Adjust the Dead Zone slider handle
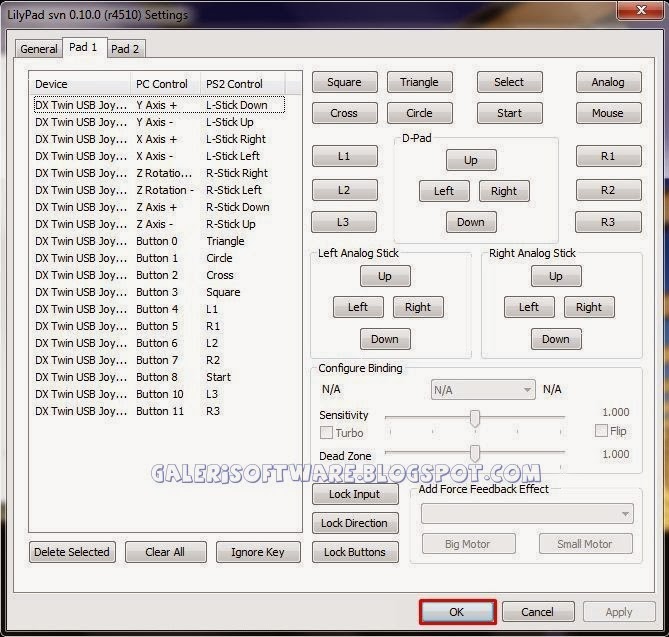Screen dimensions: 669x637 474,452
